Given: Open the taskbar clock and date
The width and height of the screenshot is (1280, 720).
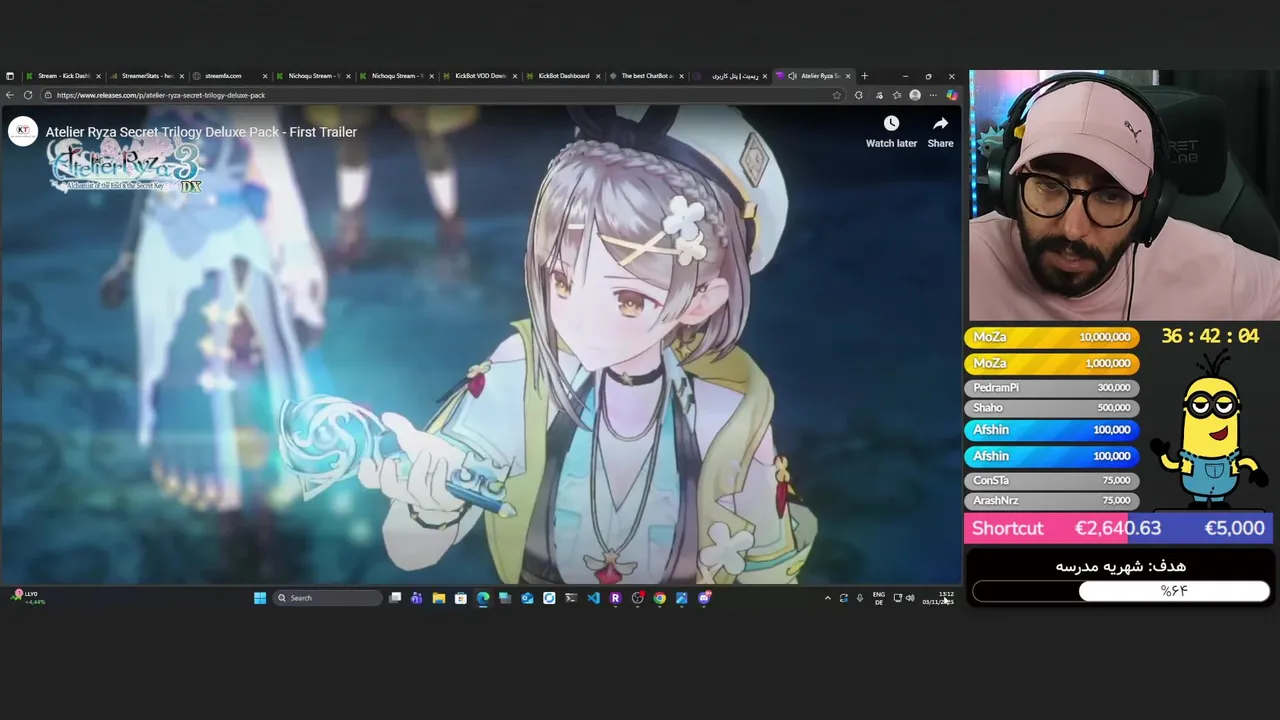Looking at the screenshot, I should 939,598.
